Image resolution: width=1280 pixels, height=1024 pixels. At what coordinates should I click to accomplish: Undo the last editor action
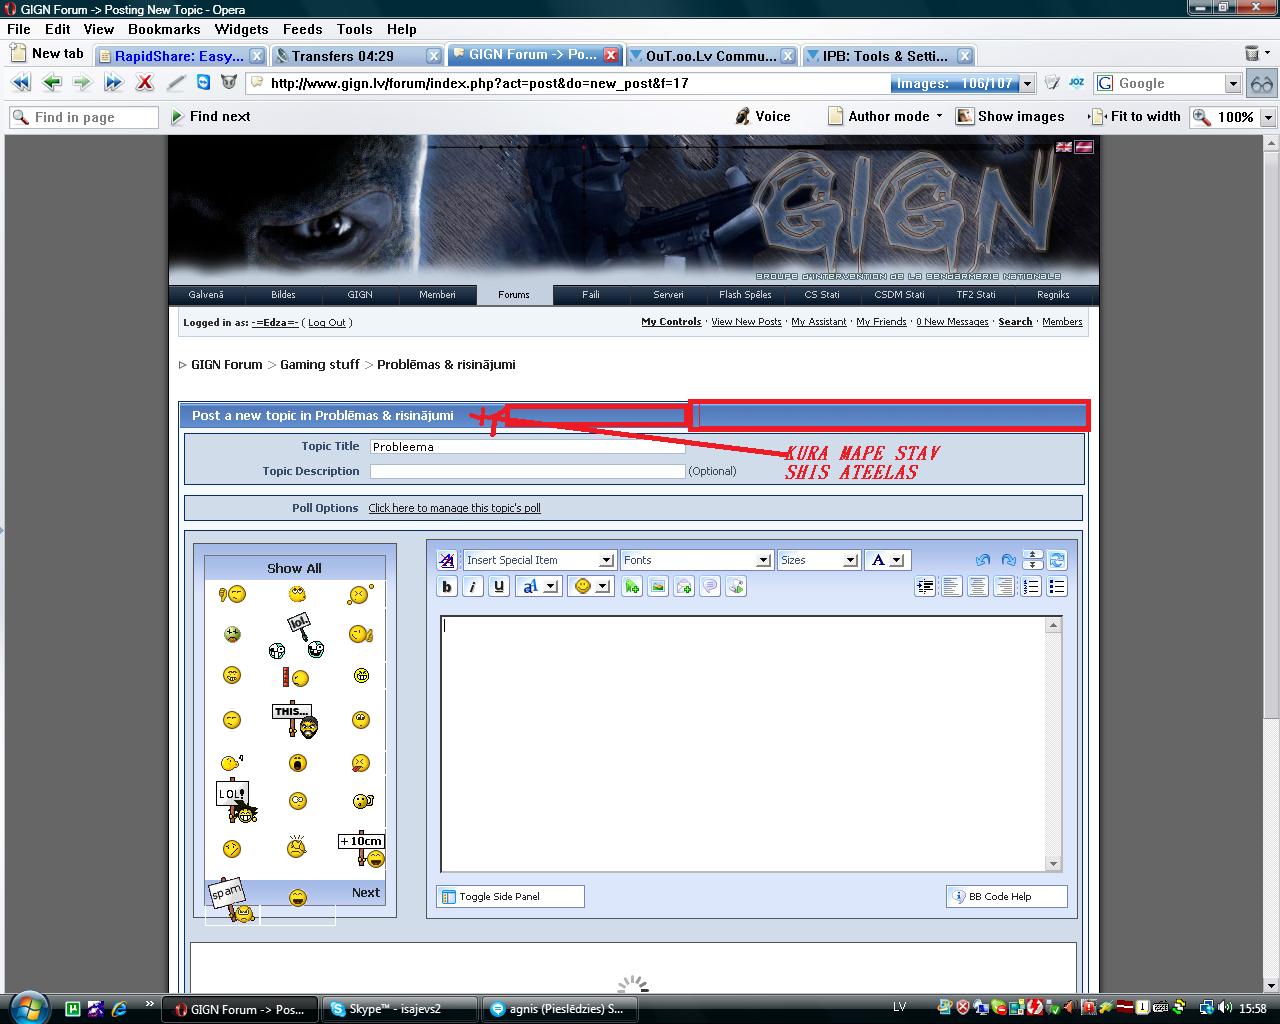[x=983, y=560]
